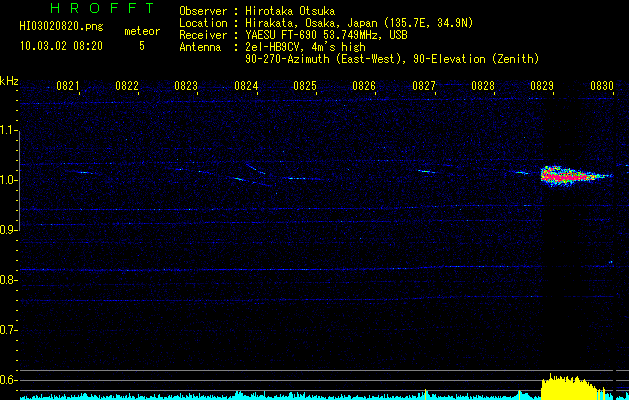Click the 0823 time marker
The width and height of the screenshot is (629, 400).
coord(186,86)
